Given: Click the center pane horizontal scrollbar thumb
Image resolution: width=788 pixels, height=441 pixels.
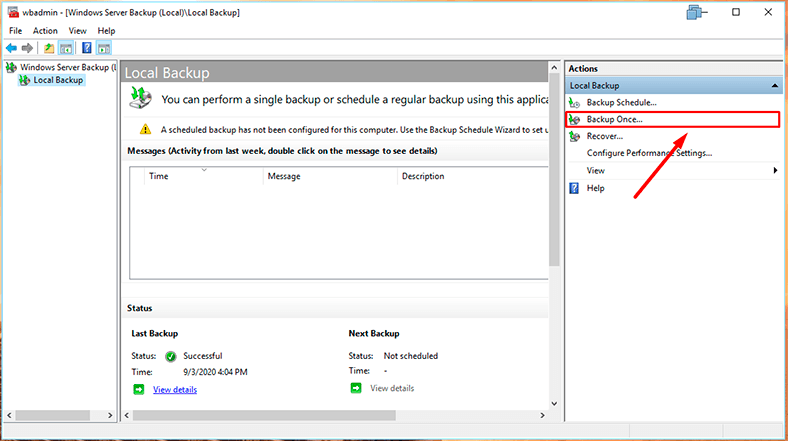Looking at the screenshot, I should click(264, 415).
